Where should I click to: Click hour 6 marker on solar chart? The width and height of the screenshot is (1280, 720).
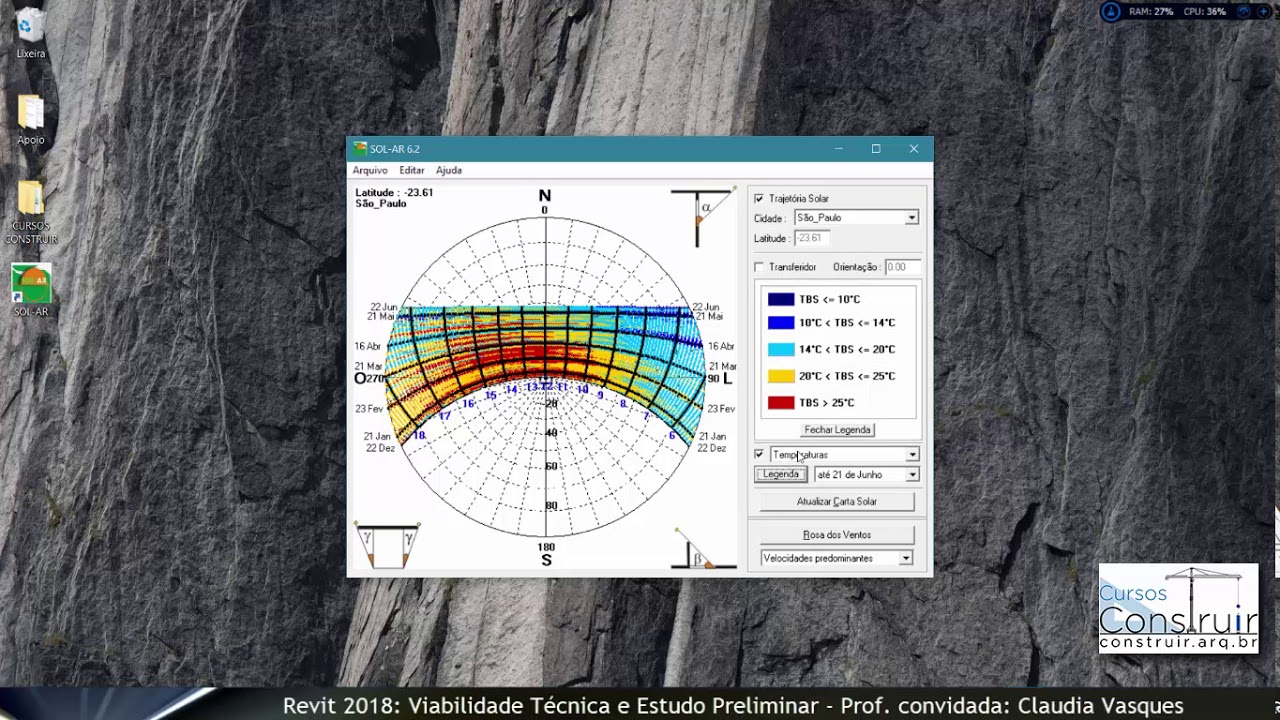(672, 436)
